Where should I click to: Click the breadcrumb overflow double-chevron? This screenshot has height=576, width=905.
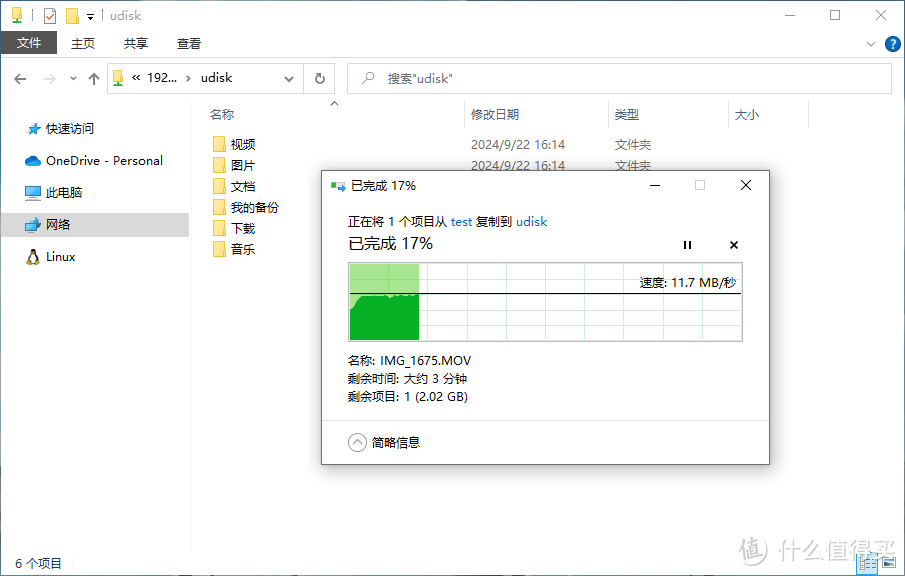[x=136, y=78]
